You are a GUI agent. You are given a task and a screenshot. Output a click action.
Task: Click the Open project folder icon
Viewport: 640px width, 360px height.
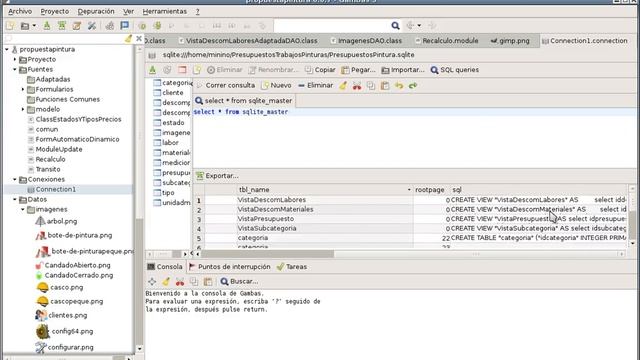coord(25,26)
